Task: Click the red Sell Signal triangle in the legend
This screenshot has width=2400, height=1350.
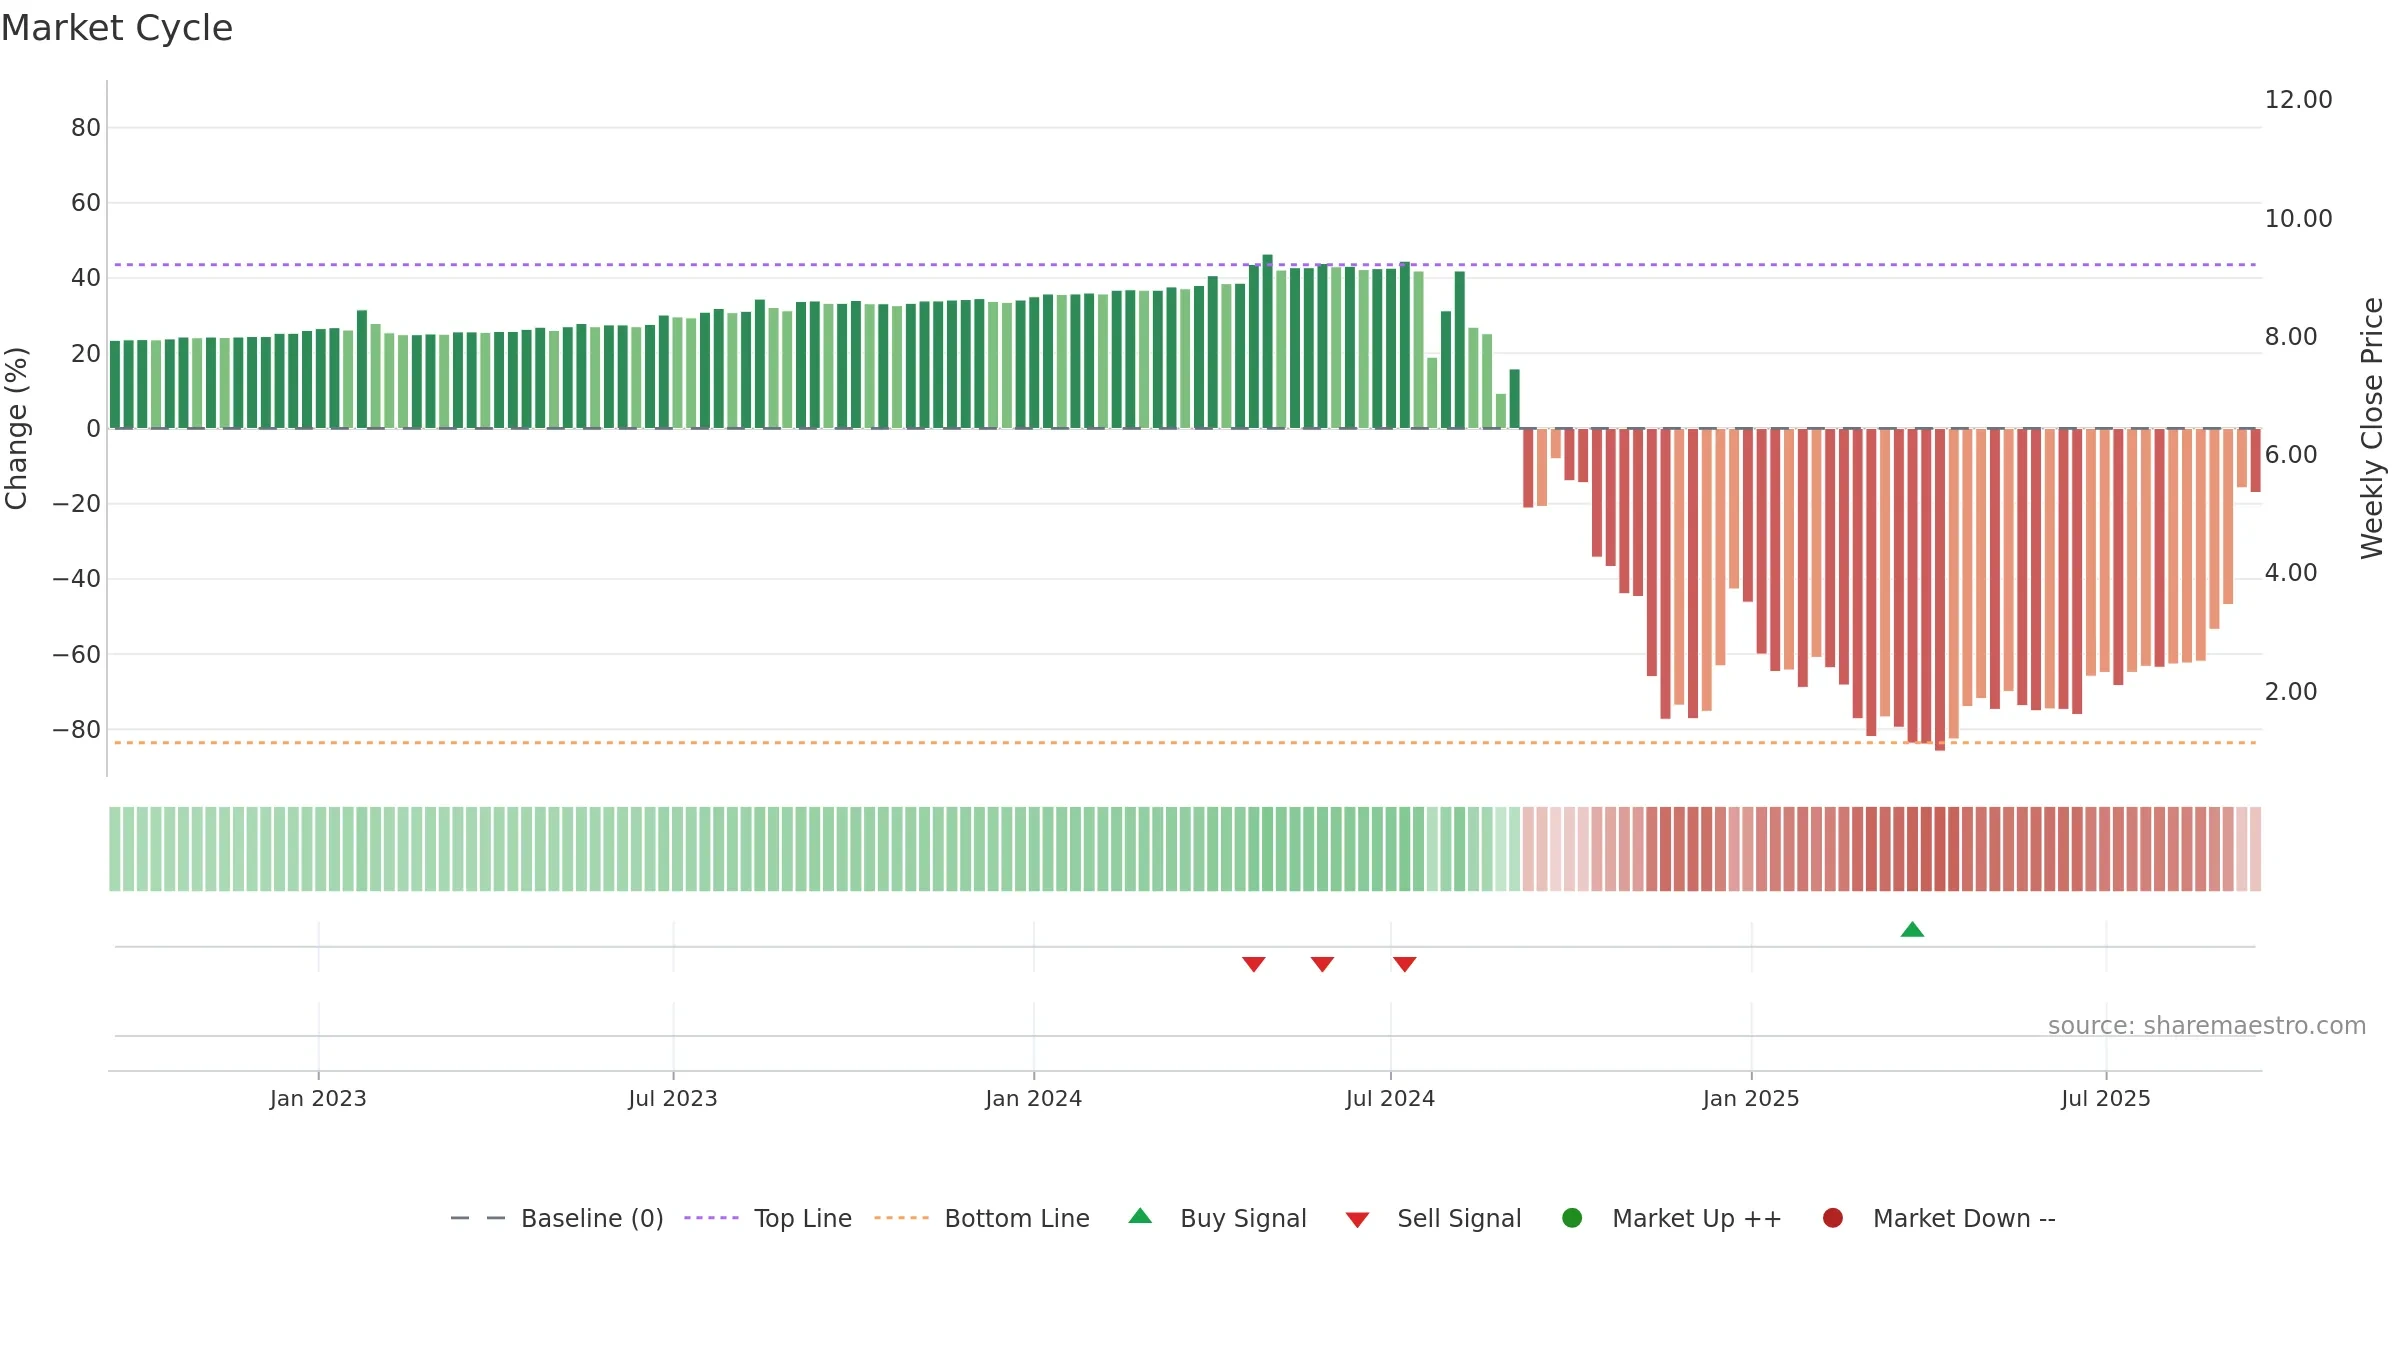Action: pyautogui.click(x=1357, y=1220)
